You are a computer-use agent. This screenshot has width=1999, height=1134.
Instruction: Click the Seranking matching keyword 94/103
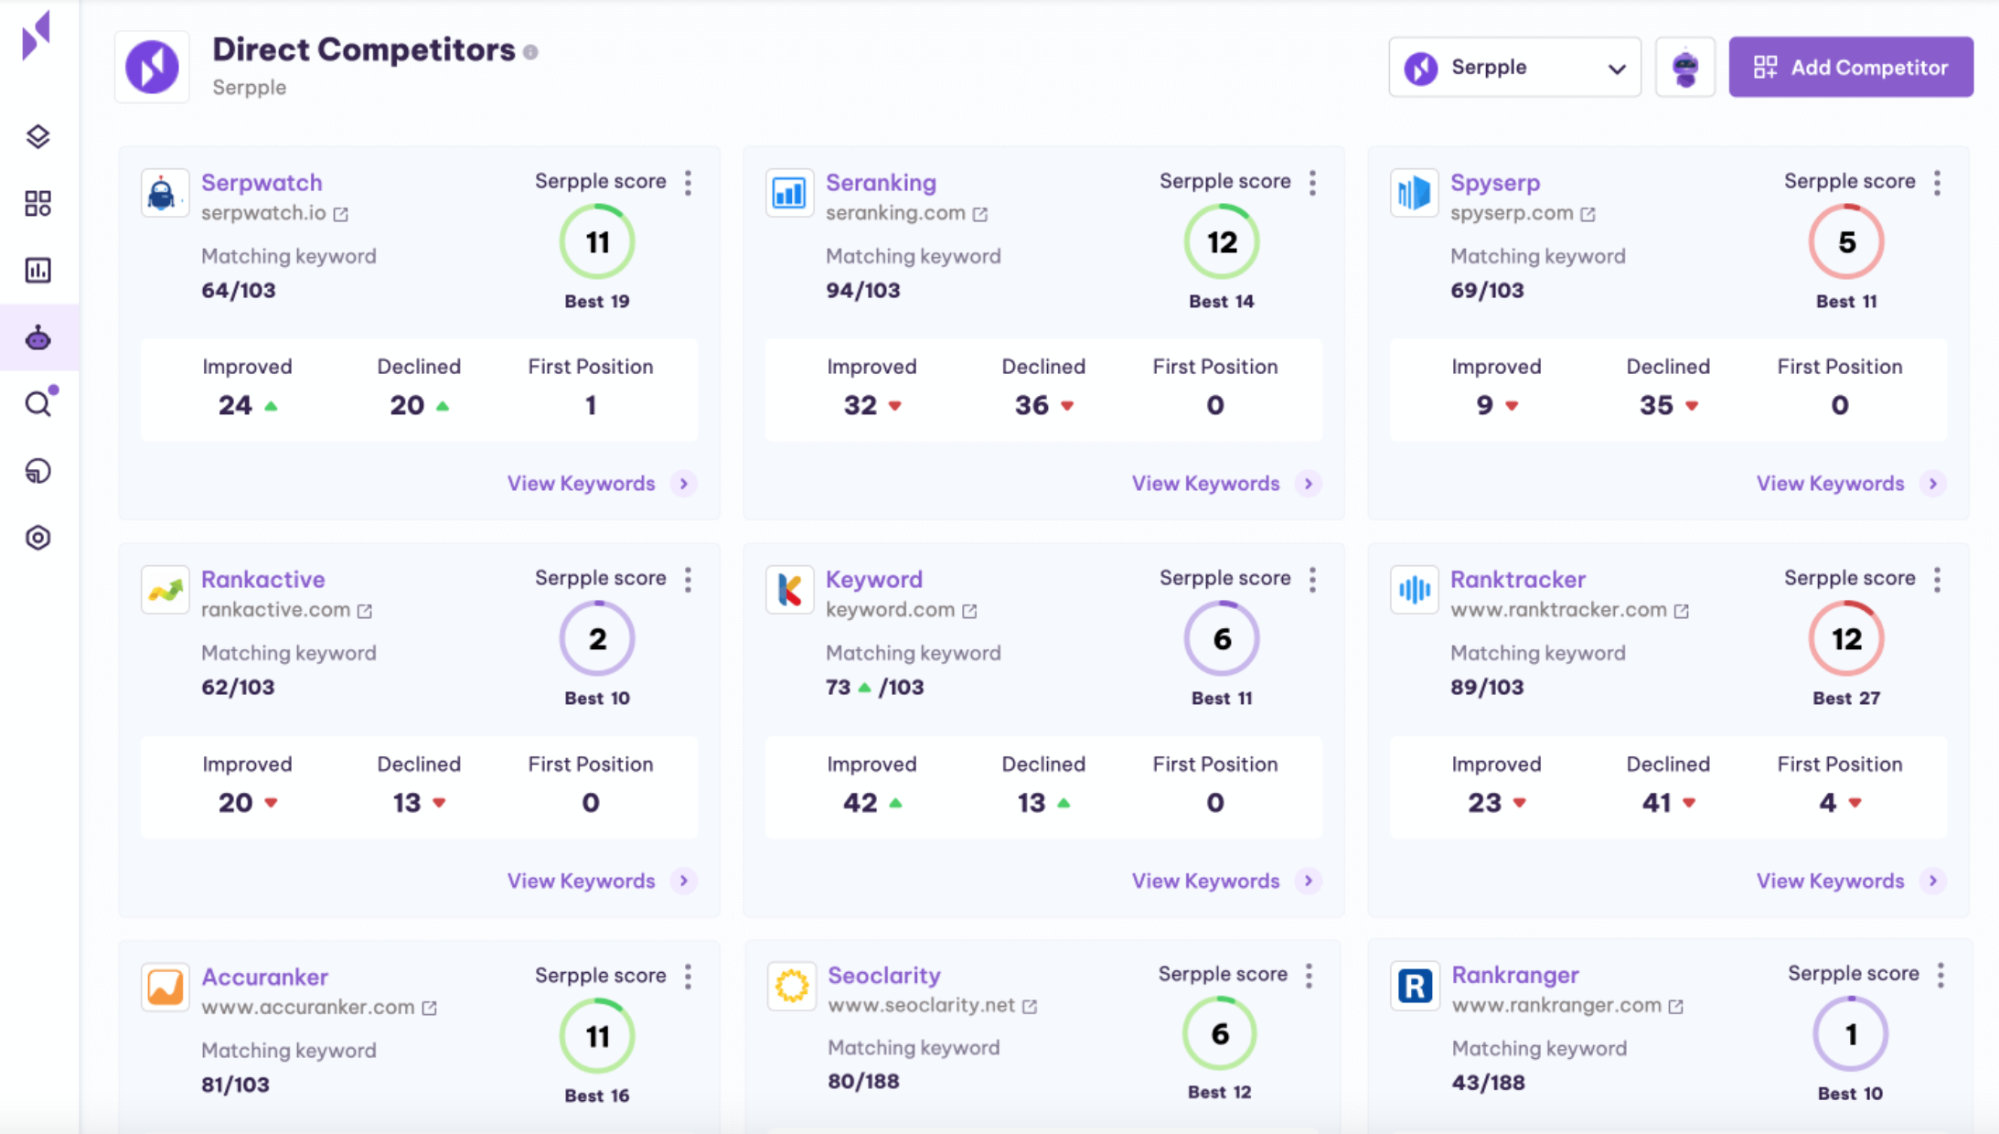[x=863, y=290]
